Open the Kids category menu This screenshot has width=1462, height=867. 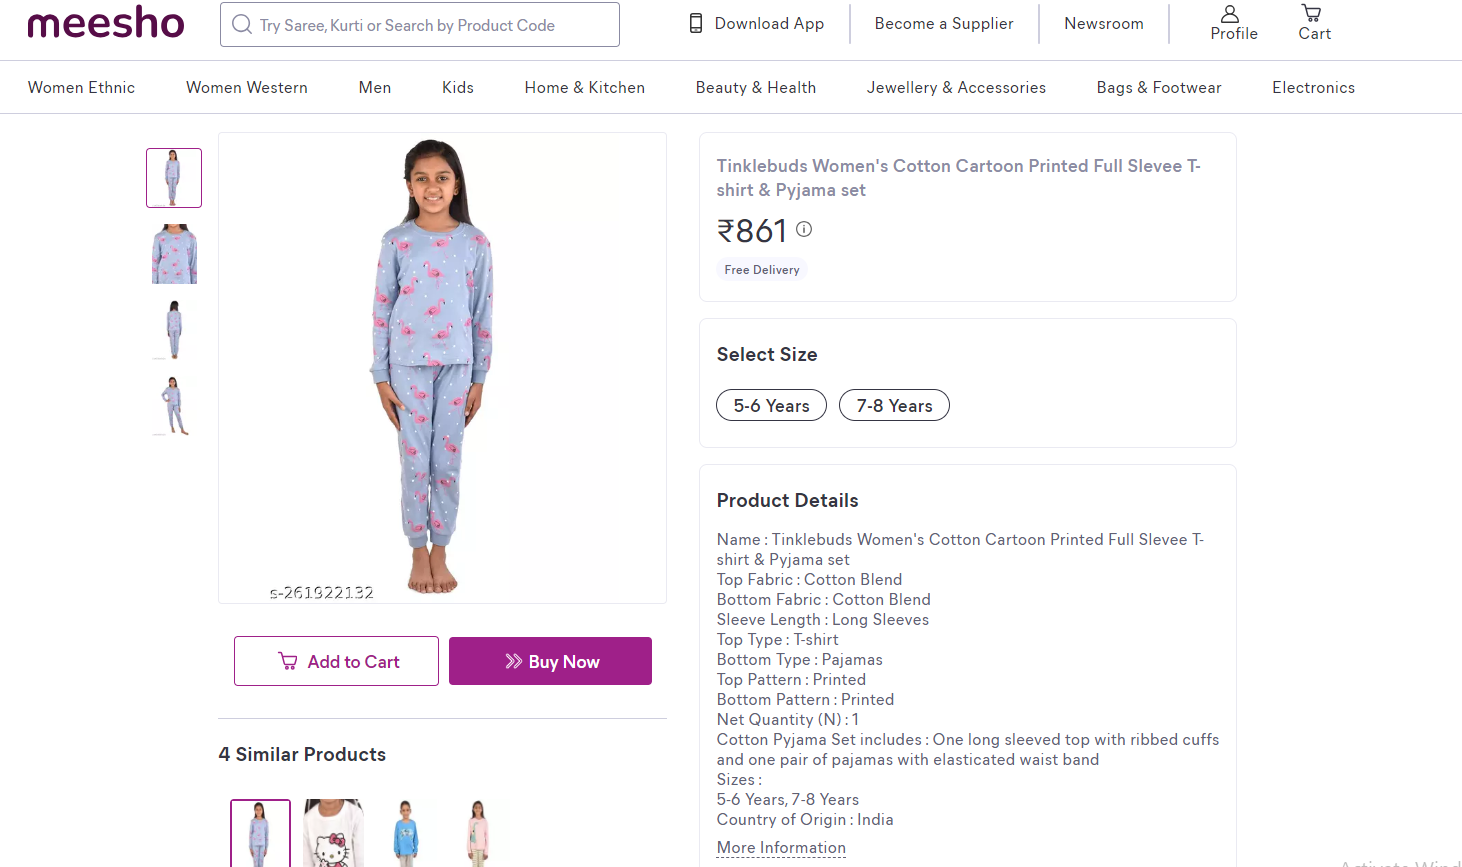click(x=458, y=88)
